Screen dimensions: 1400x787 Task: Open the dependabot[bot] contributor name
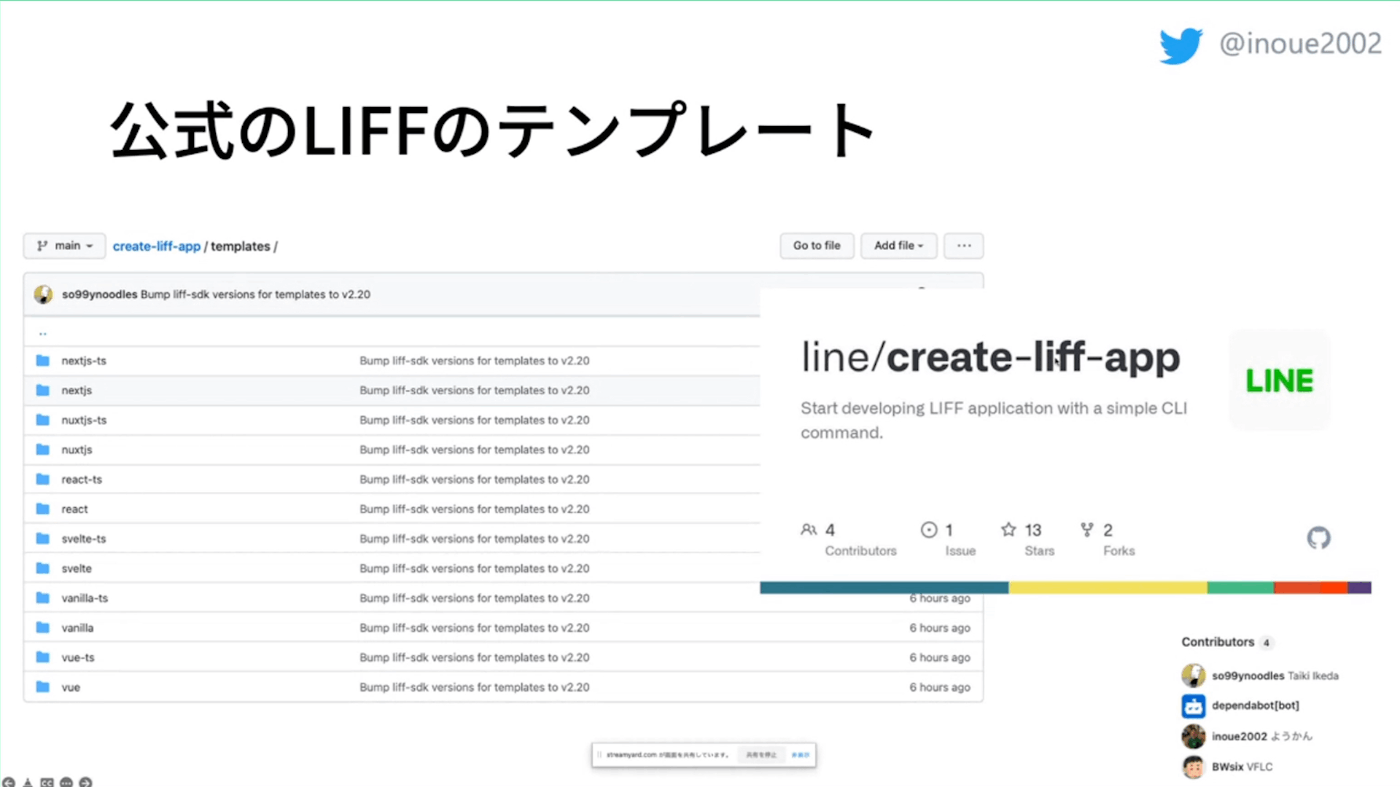tap(1256, 706)
